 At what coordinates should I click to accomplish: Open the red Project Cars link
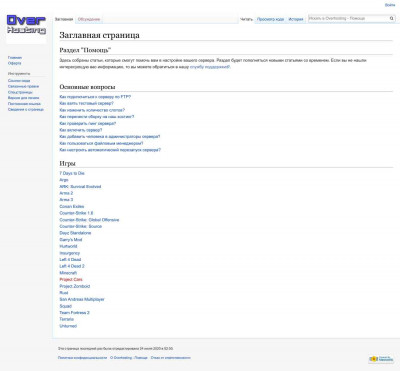tap(71, 279)
